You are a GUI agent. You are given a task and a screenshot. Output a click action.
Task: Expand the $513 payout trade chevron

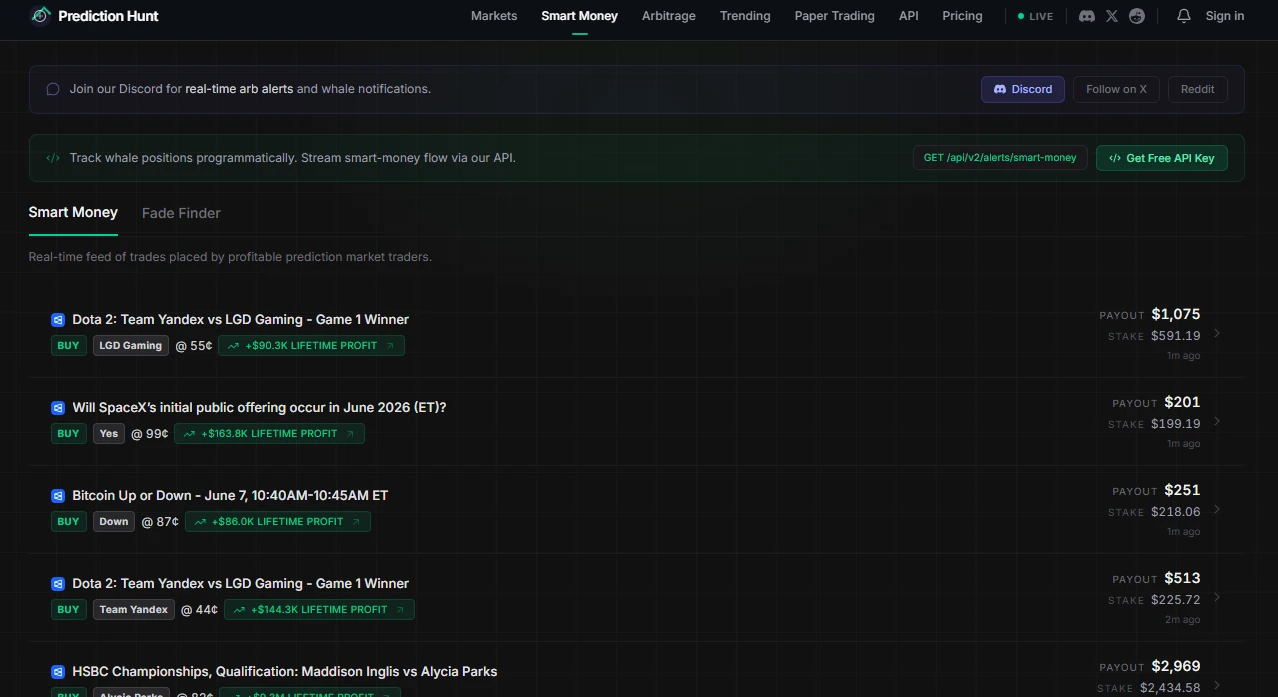click(x=1217, y=597)
